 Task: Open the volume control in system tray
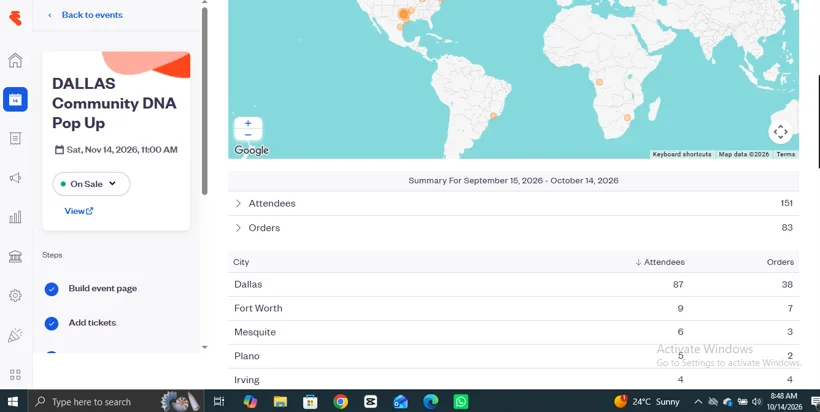tap(756, 402)
